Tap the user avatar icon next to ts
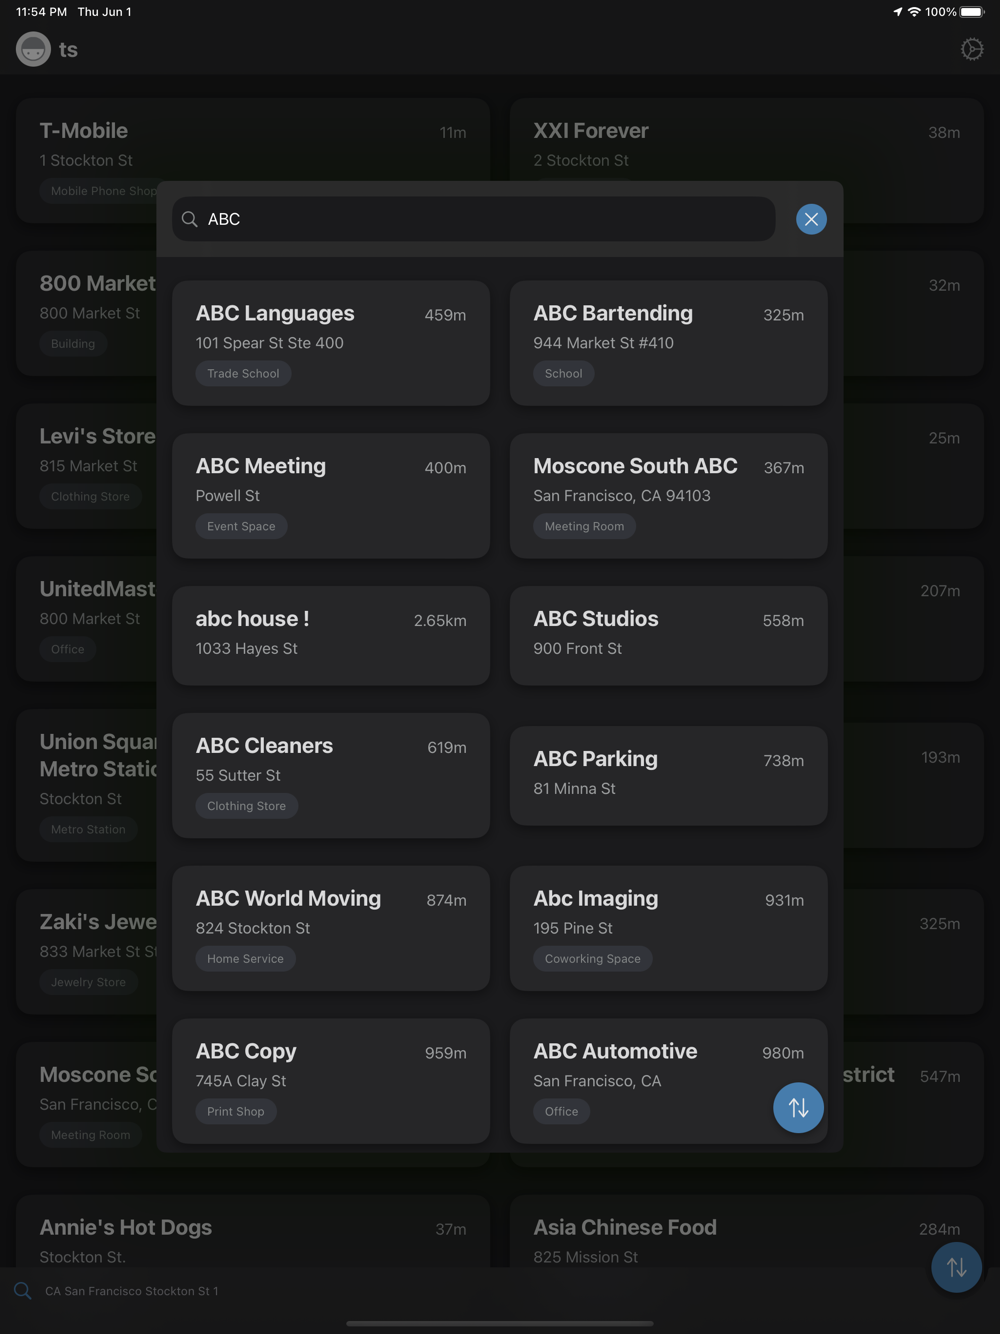The image size is (1000, 1334). coord(33,49)
